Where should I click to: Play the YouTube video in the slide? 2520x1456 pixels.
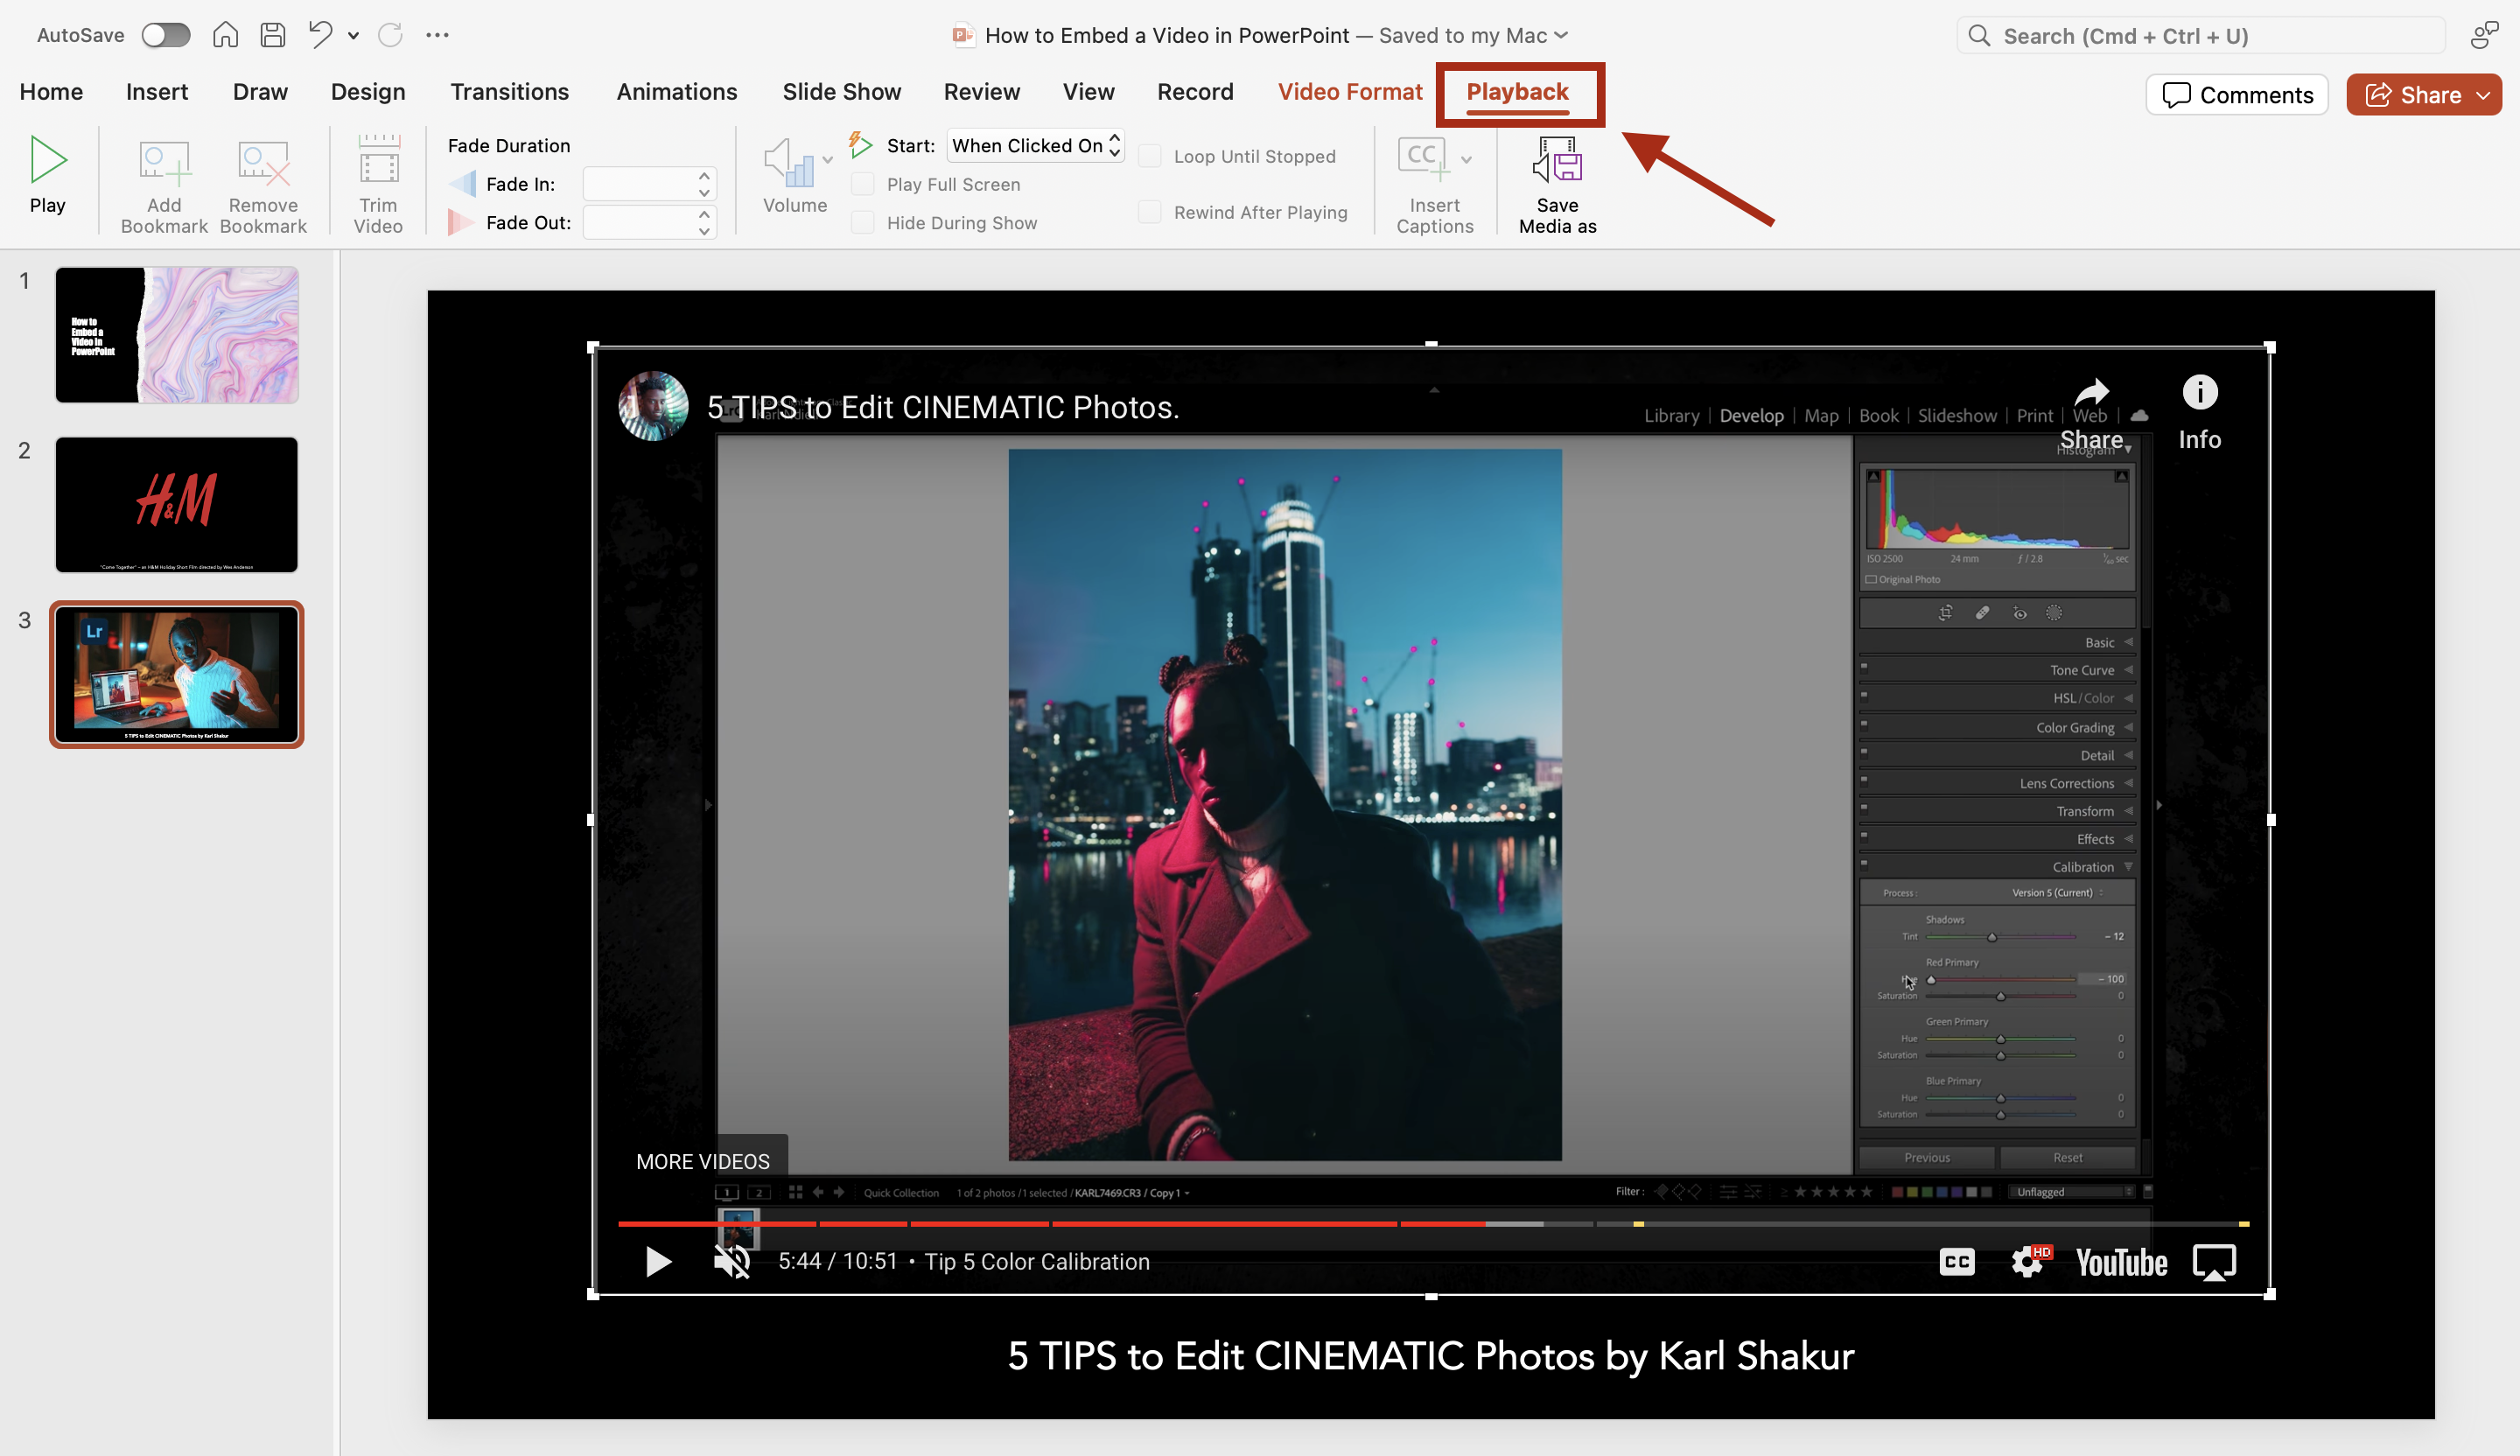(657, 1262)
